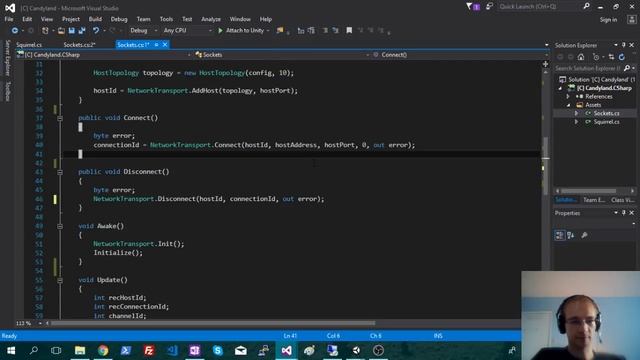Viewport: 640px width, 360px height.
Task: Click the Save floppy disk icon
Action: (x=71, y=31)
